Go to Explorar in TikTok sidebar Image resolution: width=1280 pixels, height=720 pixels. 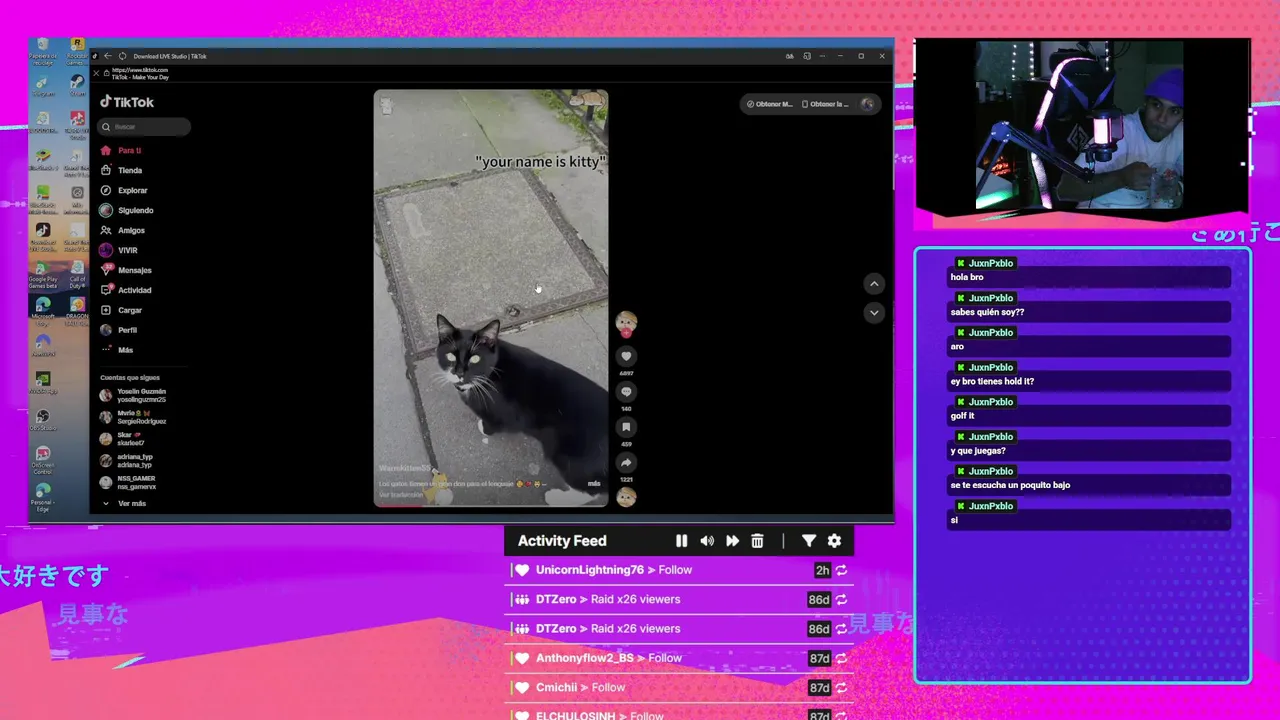tap(124, 190)
